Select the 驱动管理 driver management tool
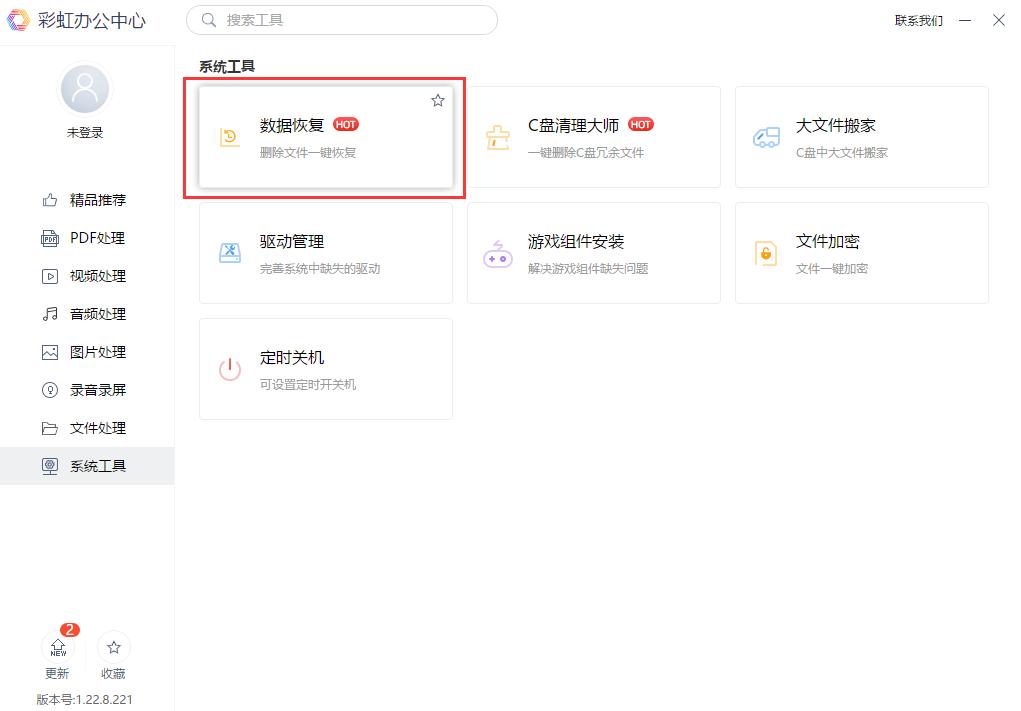The width and height of the screenshot is (1021, 711). (325, 253)
